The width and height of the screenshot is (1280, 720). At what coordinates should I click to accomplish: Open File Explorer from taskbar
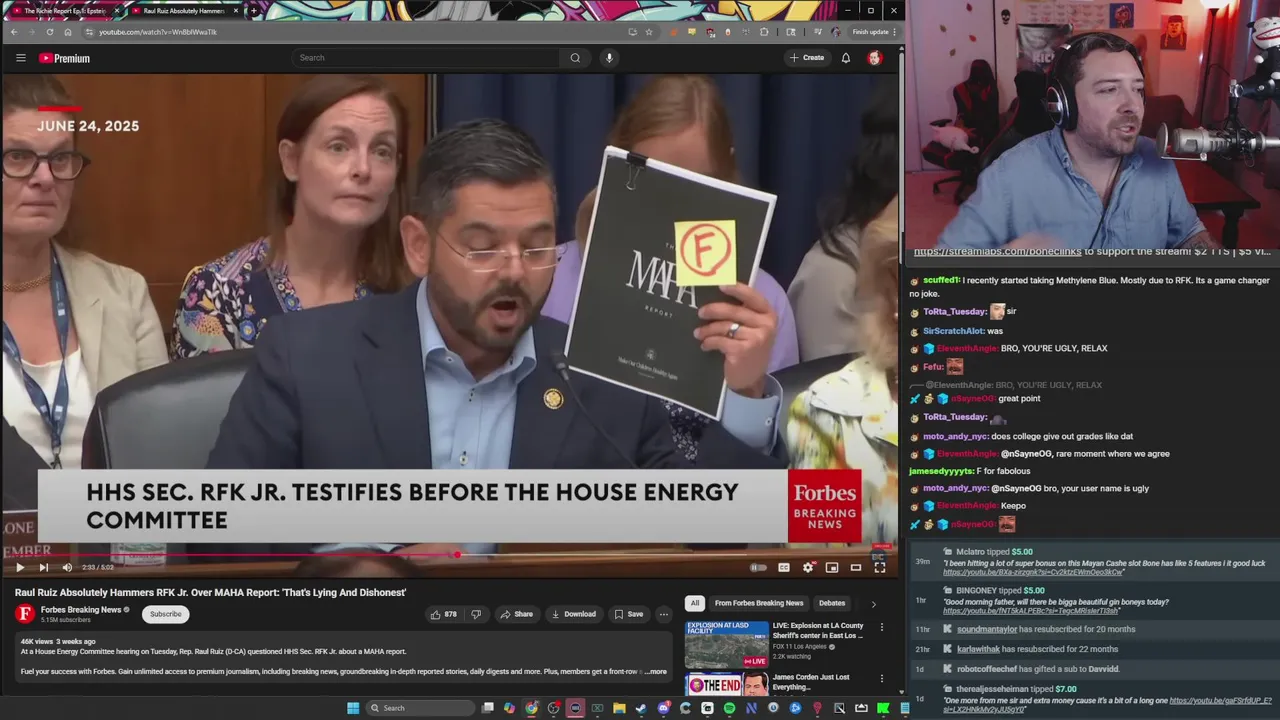tap(619, 708)
